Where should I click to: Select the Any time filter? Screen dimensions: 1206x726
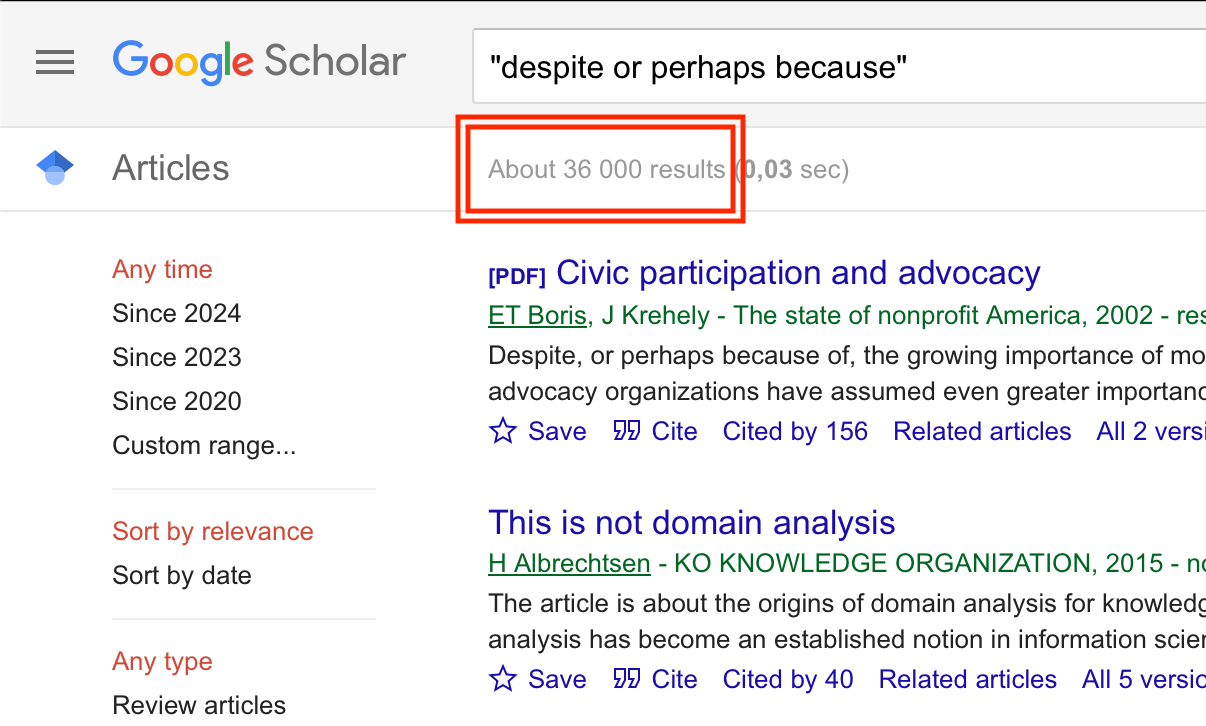[162, 269]
